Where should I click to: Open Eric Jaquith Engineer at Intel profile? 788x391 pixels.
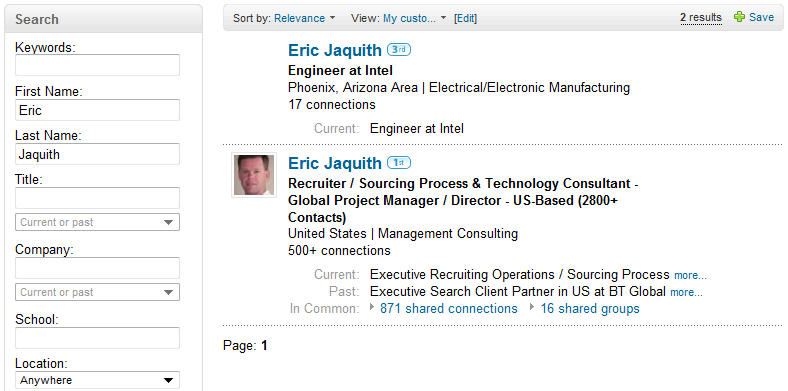335,50
